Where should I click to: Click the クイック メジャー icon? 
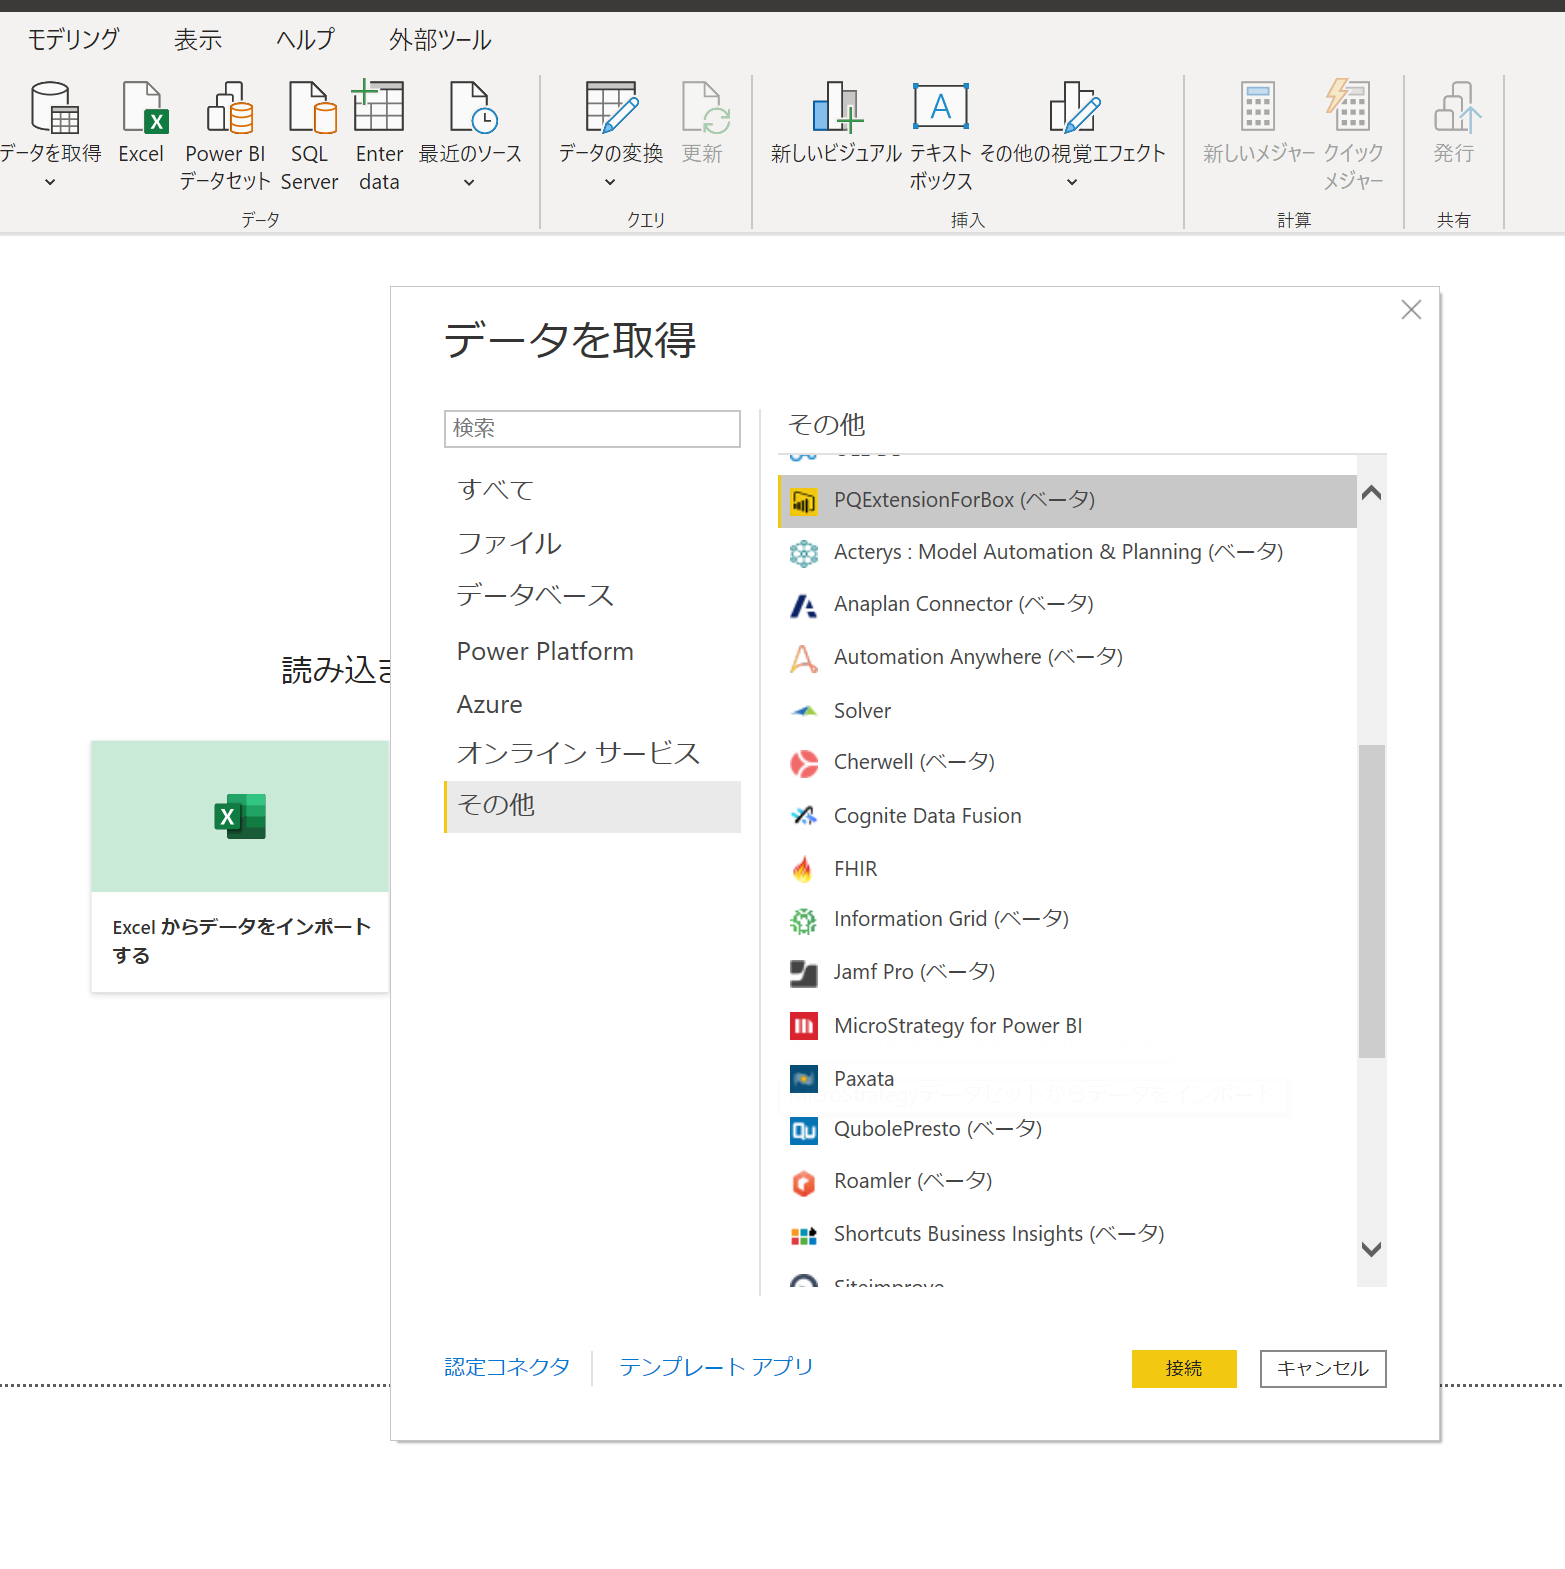tap(1349, 106)
